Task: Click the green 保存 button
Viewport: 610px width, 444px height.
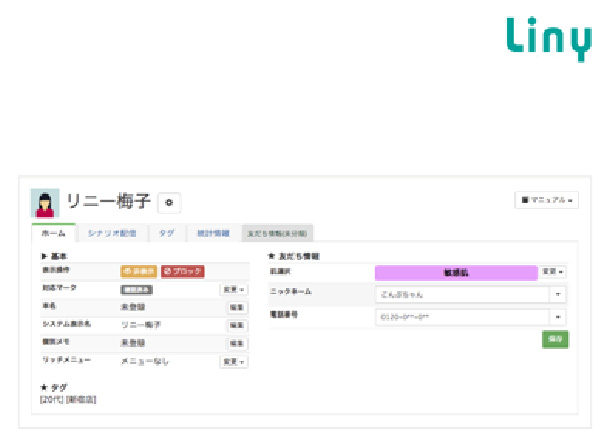Action: coord(555,339)
